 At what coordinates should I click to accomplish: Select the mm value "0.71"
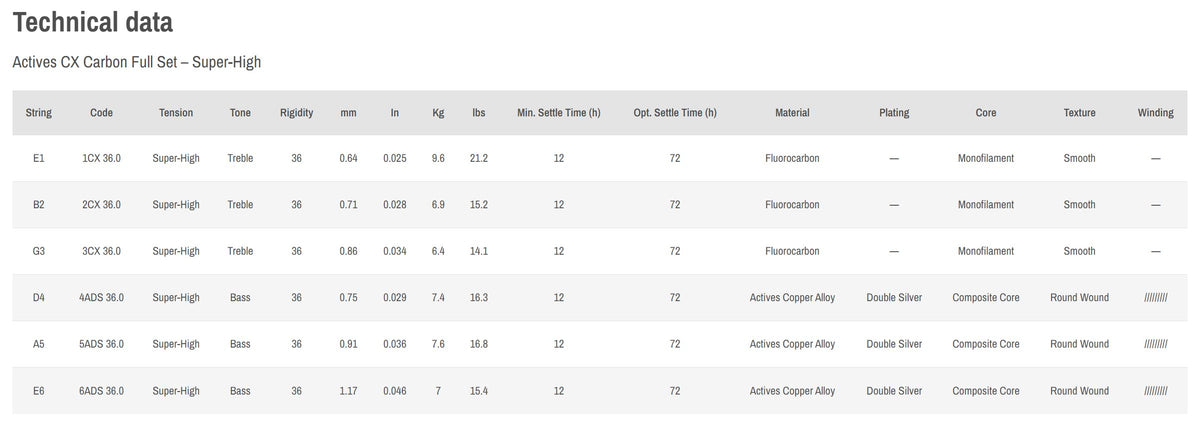tap(348, 205)
